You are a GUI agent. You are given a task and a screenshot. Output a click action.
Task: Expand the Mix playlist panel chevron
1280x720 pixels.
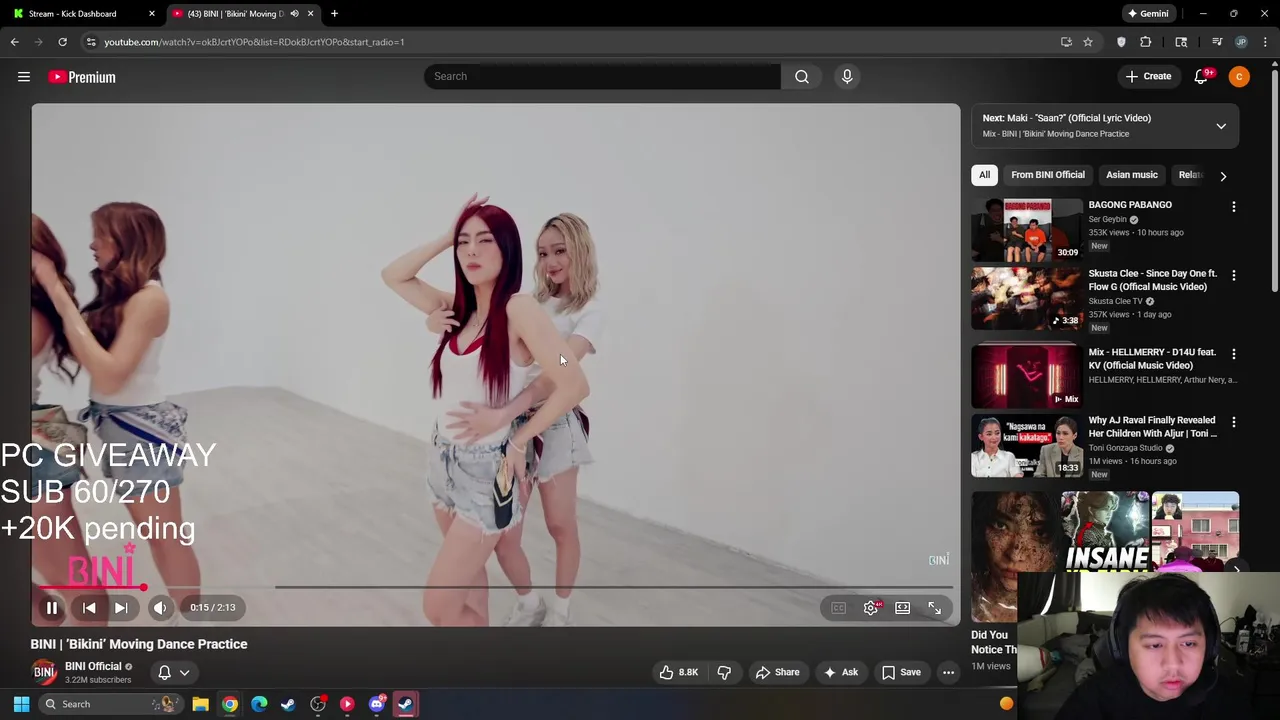coord(1221,126)
